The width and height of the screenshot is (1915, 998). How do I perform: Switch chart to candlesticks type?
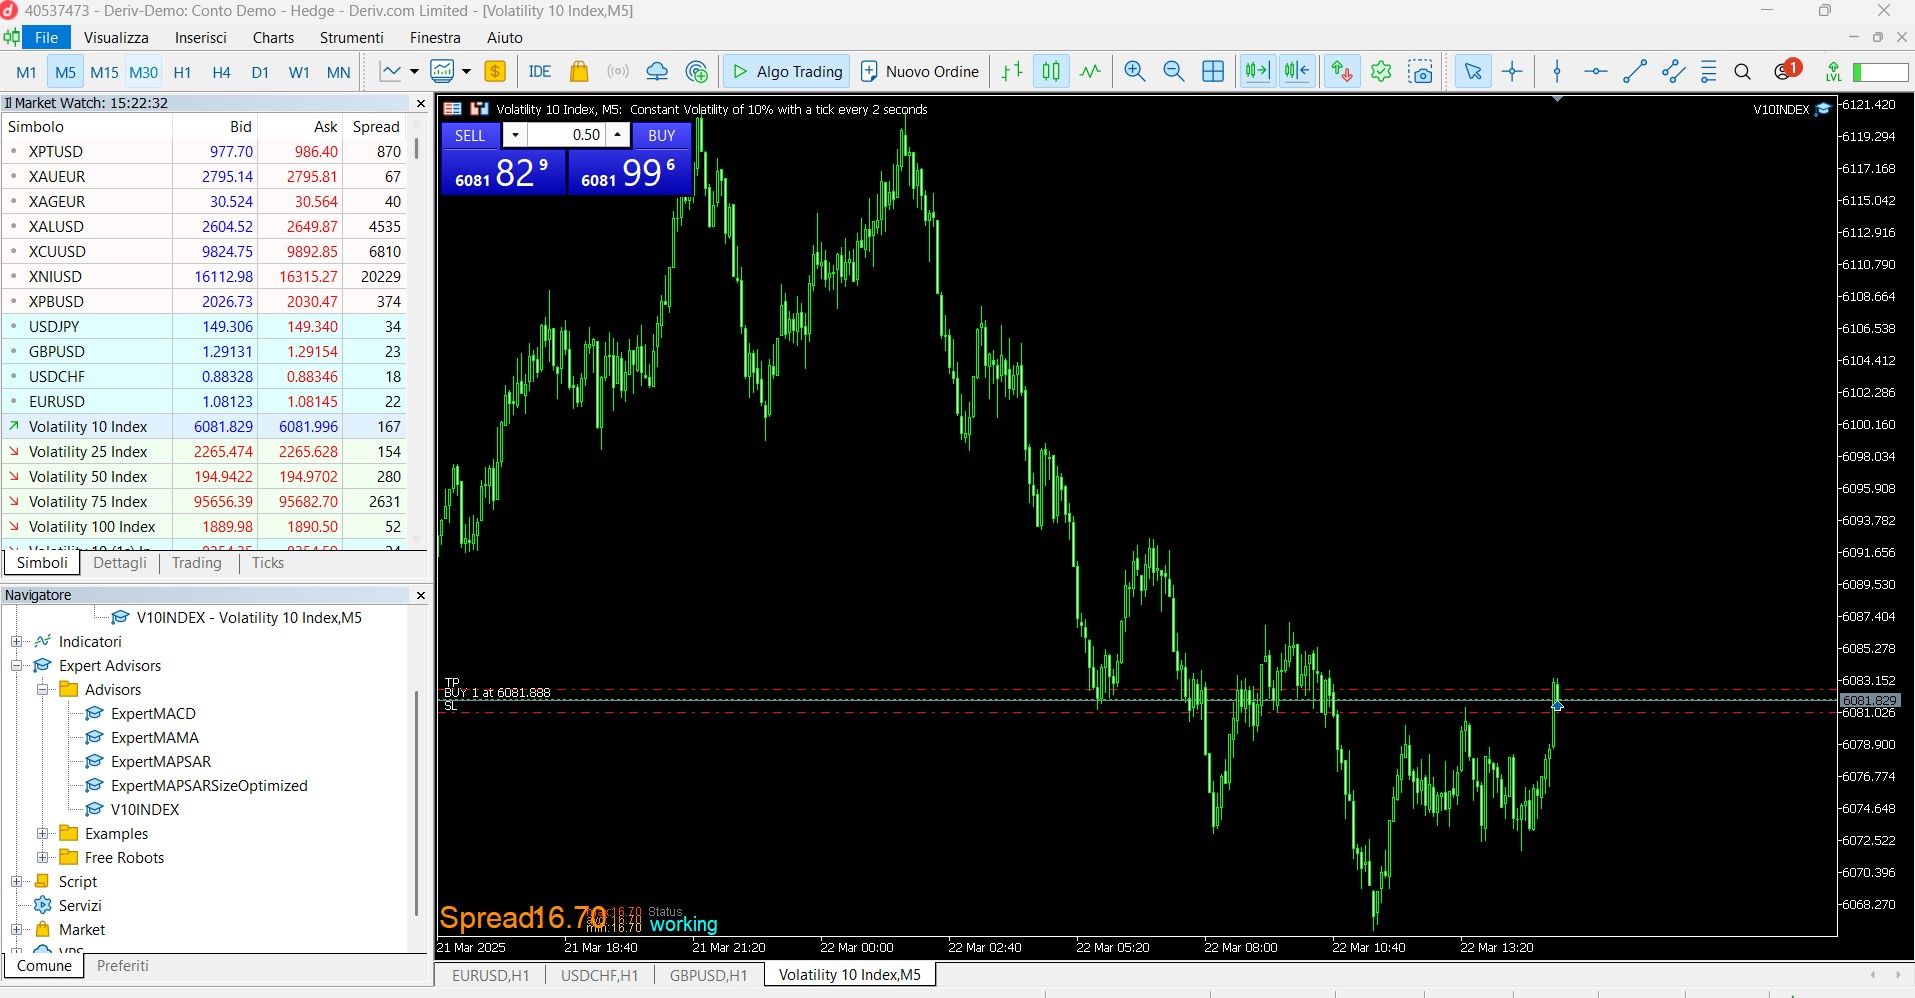click(1051, 72)
